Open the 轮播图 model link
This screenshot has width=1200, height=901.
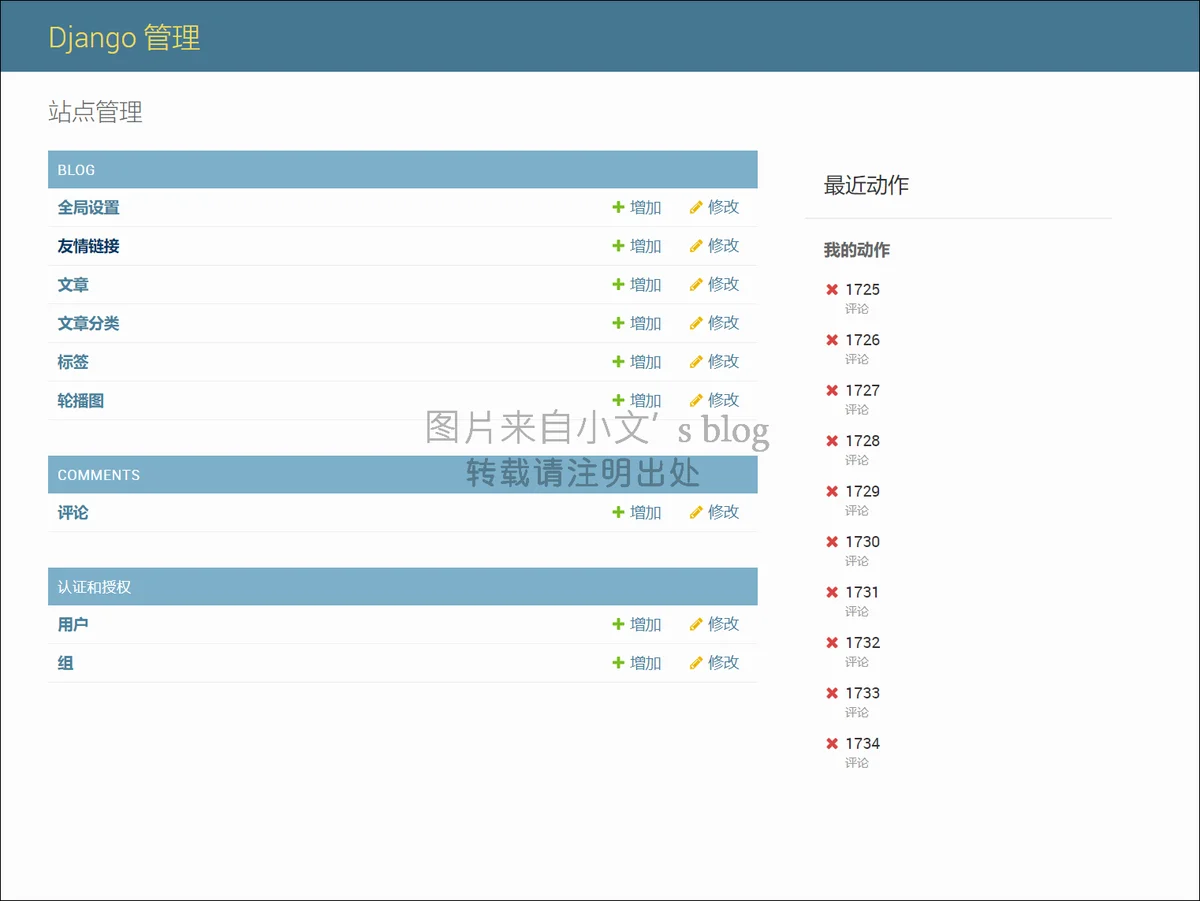[x=80, y=400]
